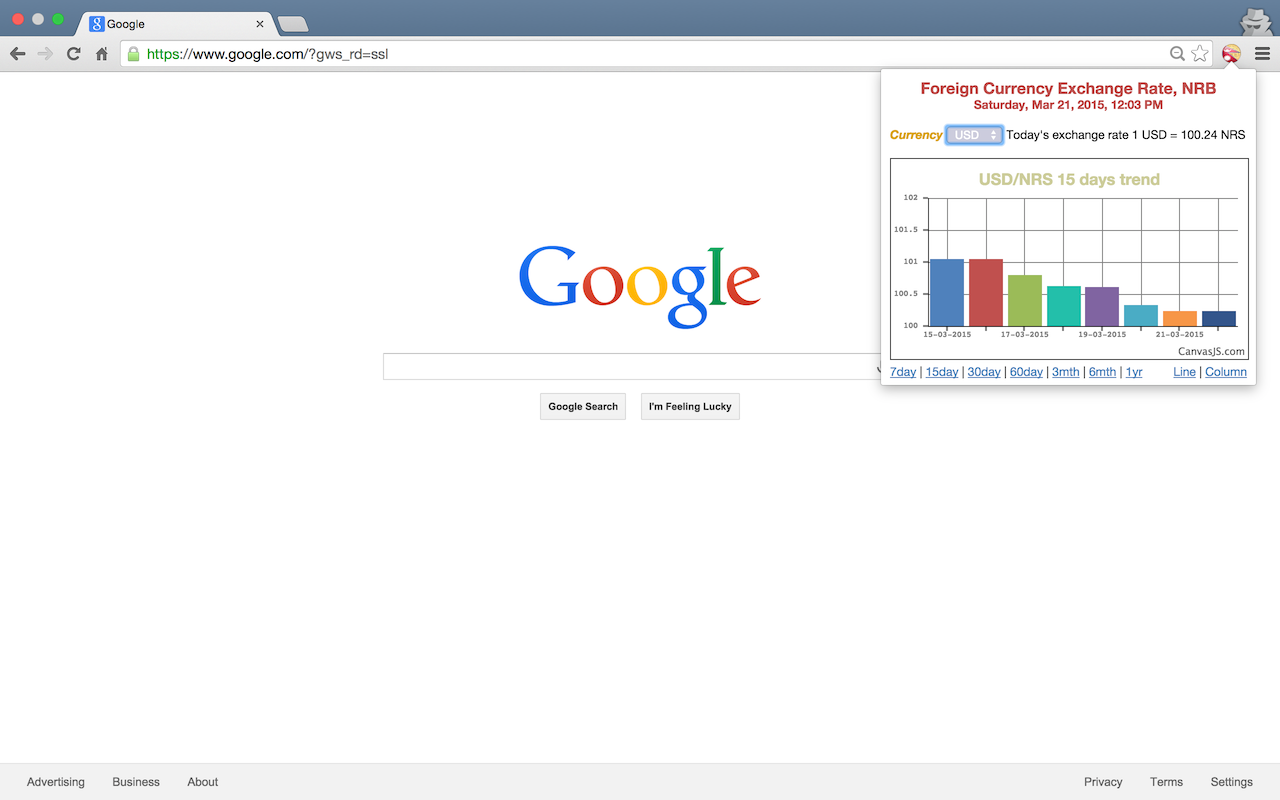The height and width of the screenshot is (800, 1280).
Task: Open the USD currency dropdown
Action: tap(974, 135)
